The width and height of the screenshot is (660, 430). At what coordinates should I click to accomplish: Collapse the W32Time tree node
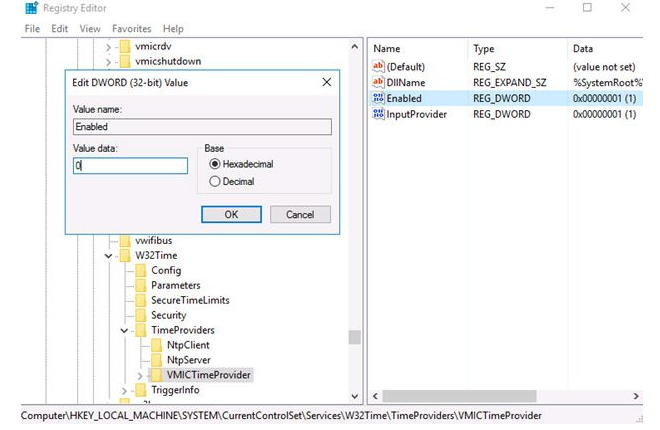(108, 256)
